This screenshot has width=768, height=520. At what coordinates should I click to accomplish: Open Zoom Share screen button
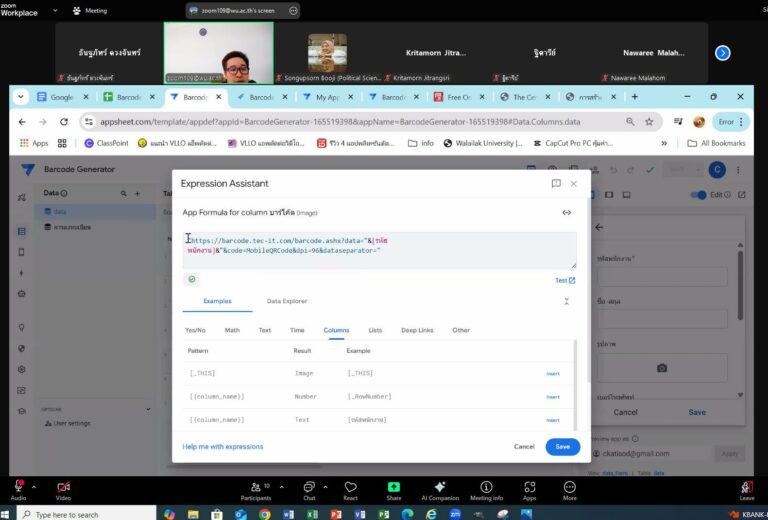[394, 489]
